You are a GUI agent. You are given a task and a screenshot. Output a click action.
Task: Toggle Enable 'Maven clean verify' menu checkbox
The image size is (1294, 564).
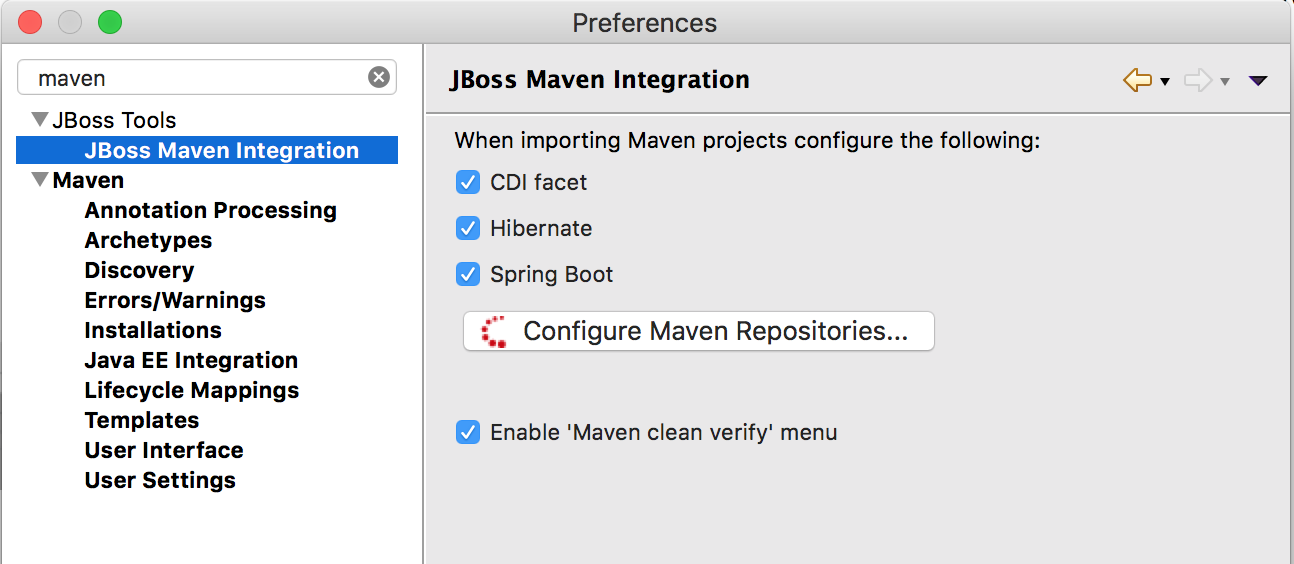pos(468,432)
